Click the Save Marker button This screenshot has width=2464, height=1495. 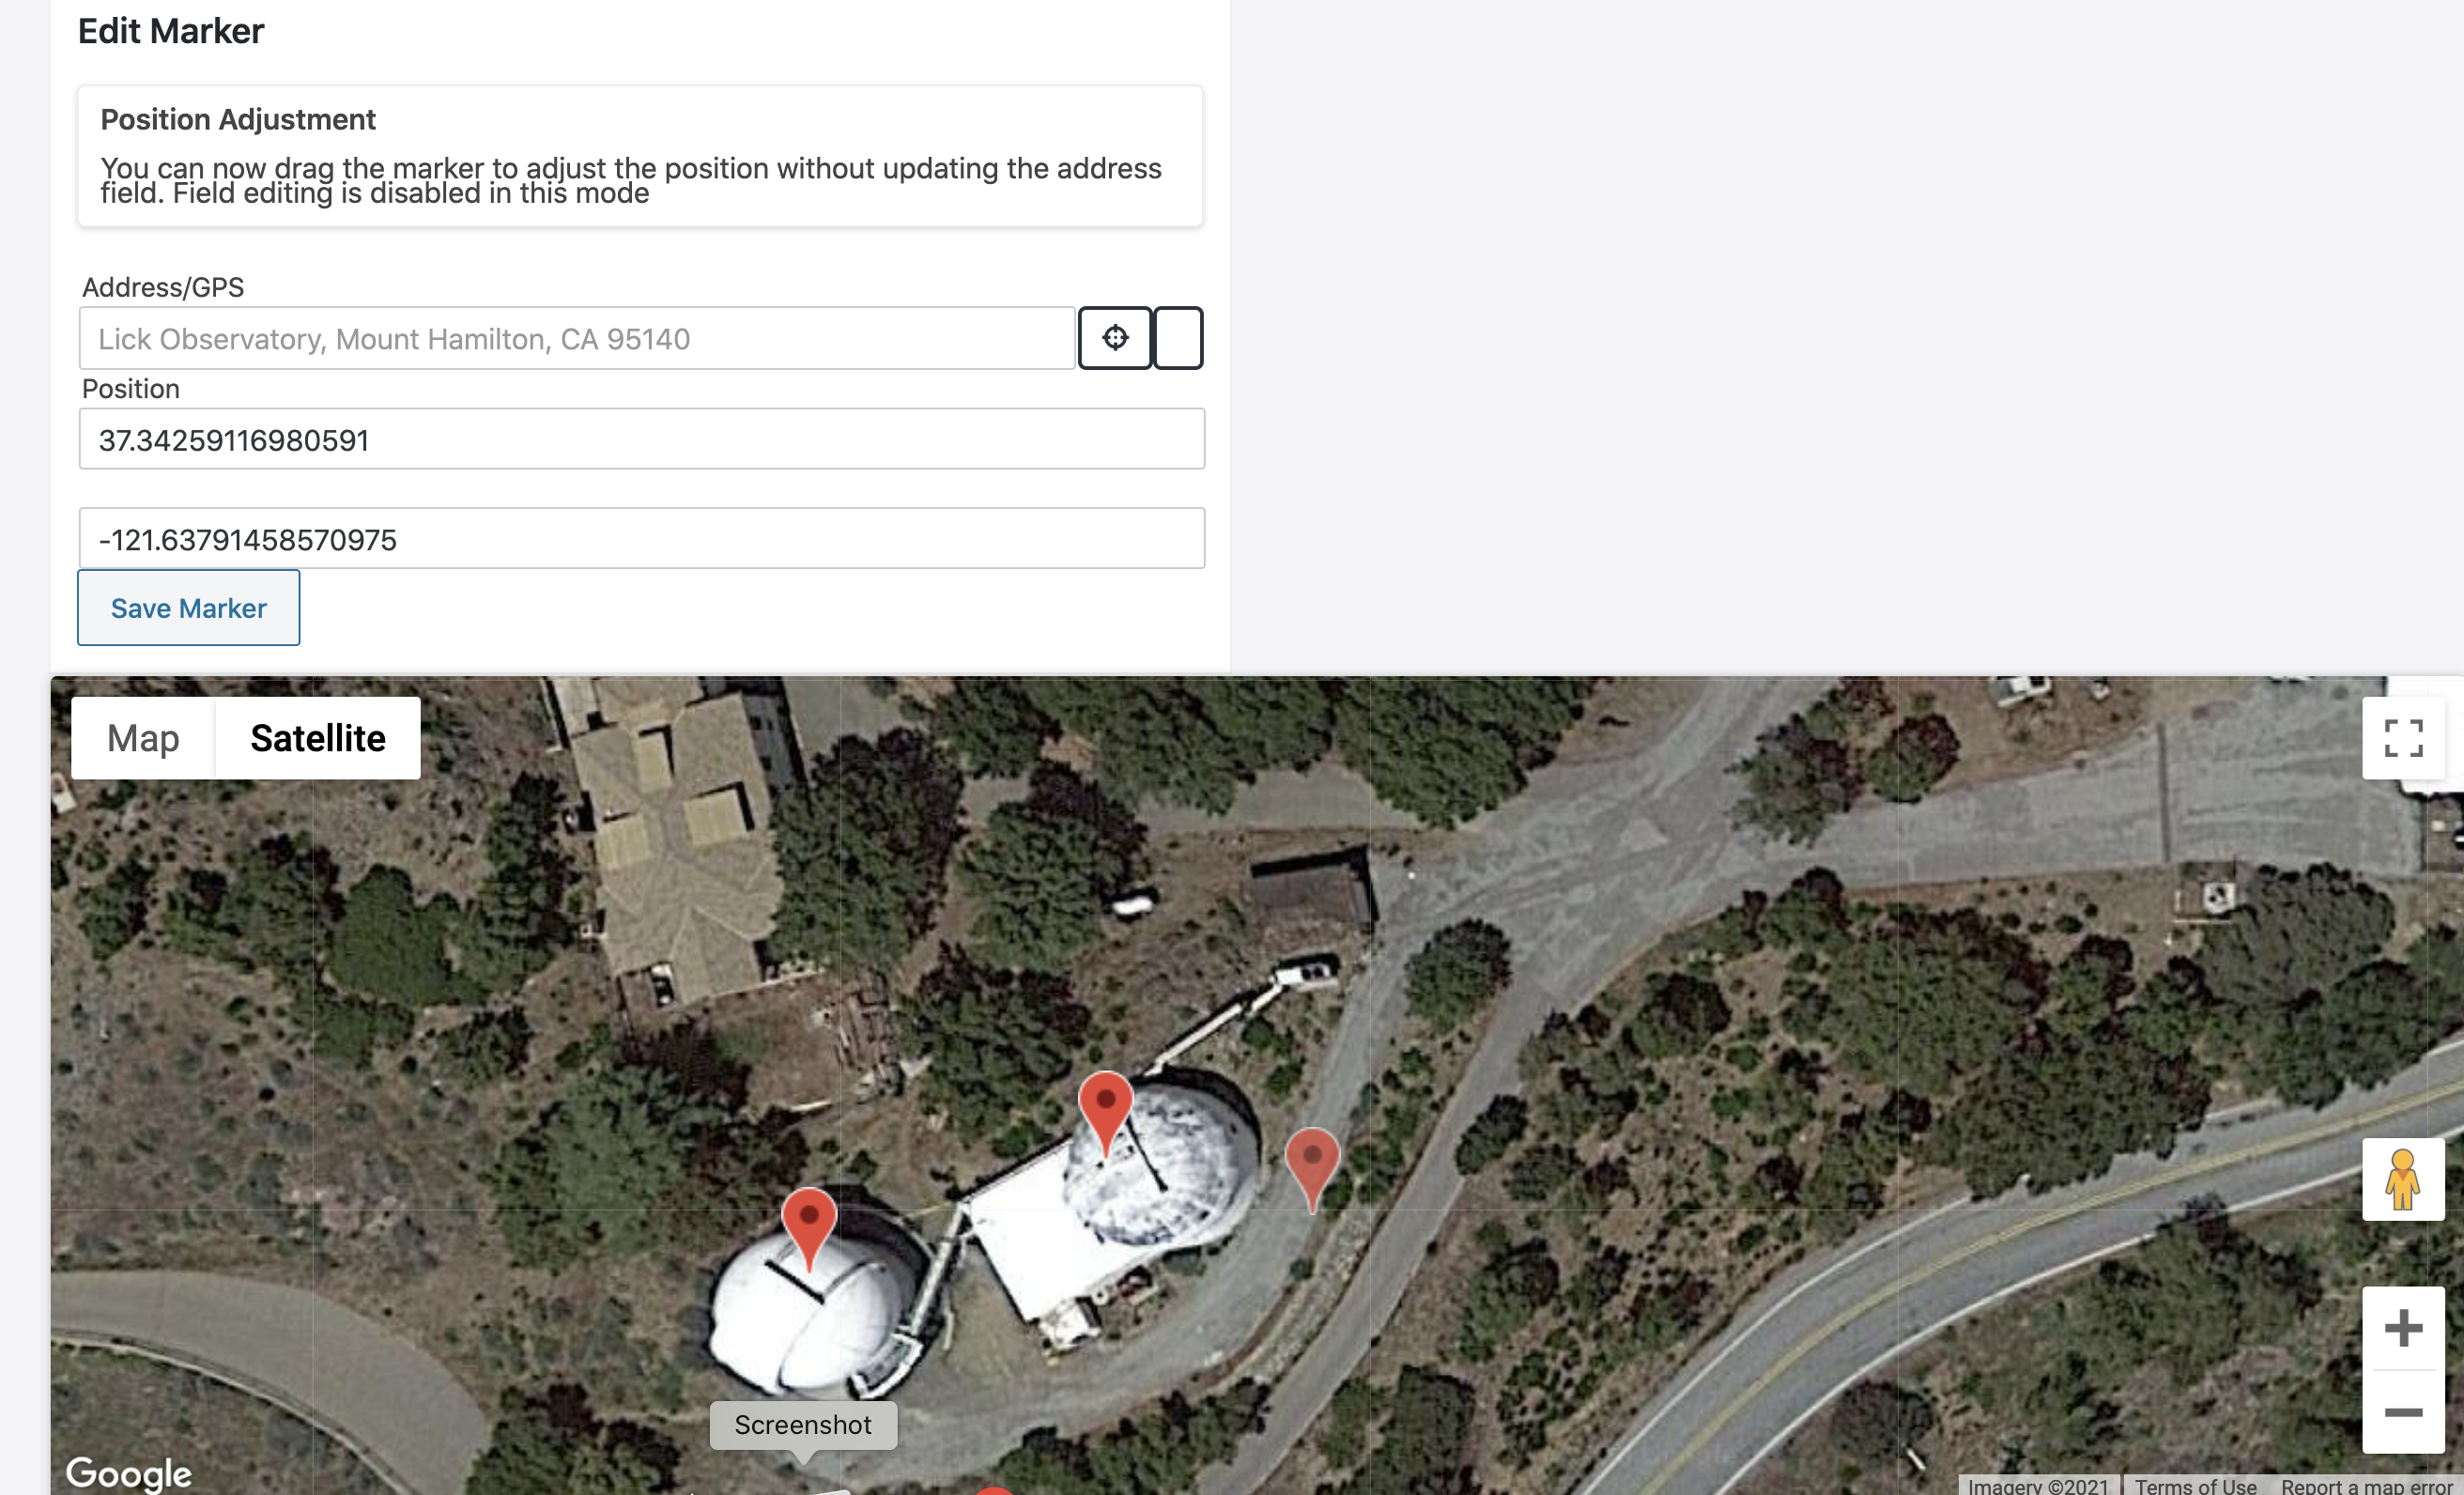(x=189, y=608)
